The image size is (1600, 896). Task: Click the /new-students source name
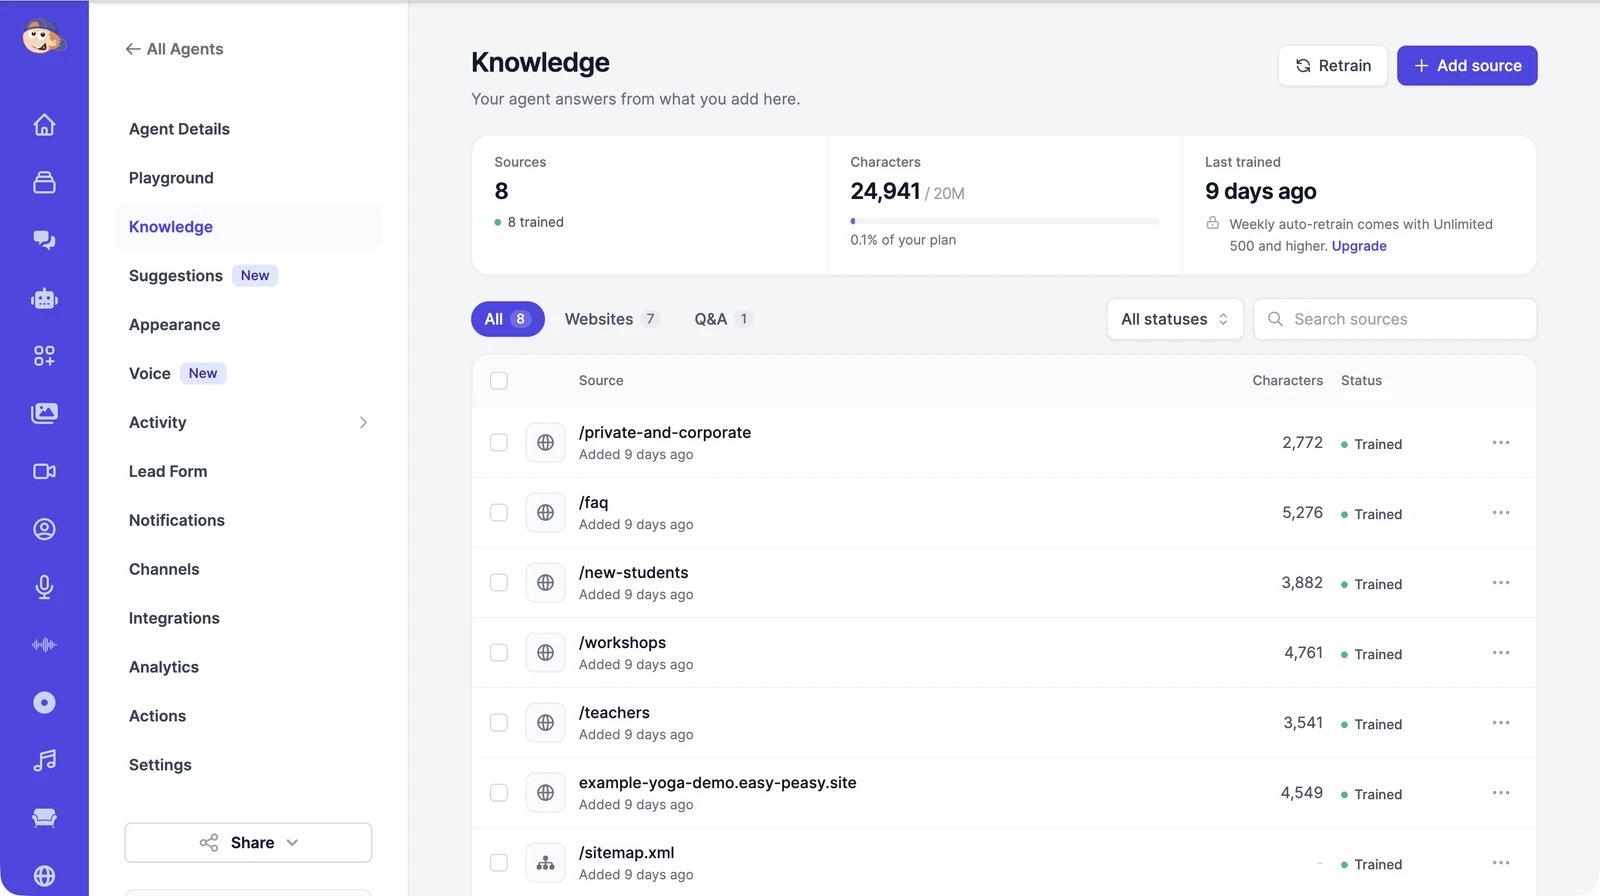[x=634, y=573]
